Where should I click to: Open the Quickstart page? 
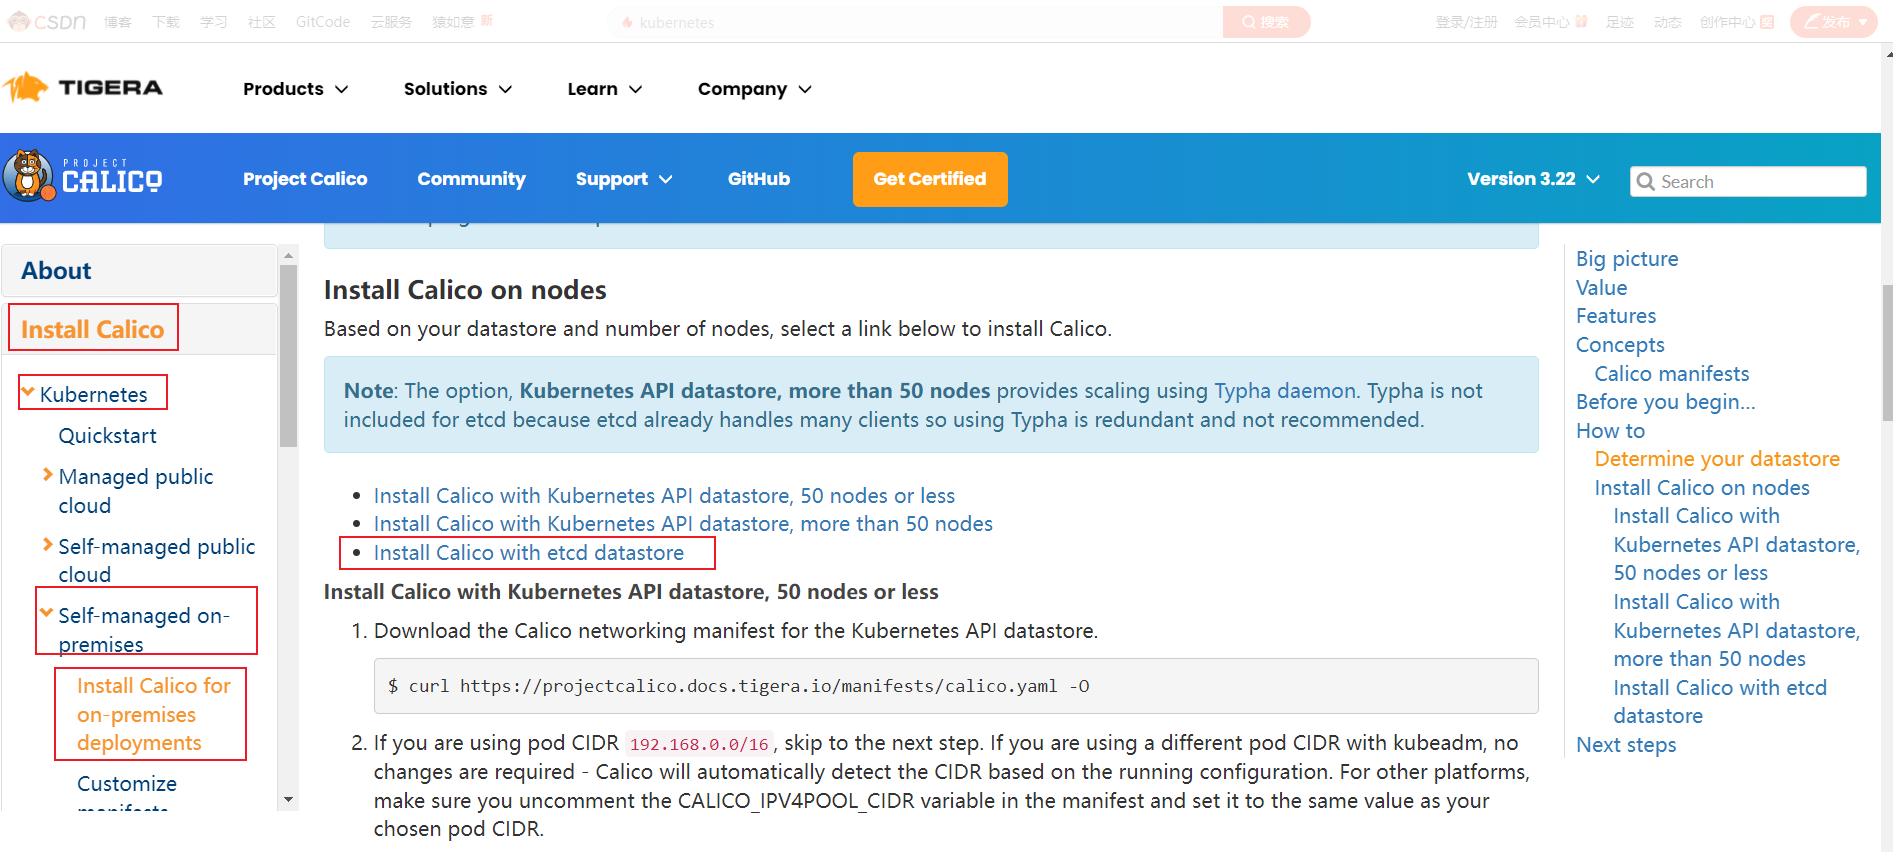tap(108, 435)
